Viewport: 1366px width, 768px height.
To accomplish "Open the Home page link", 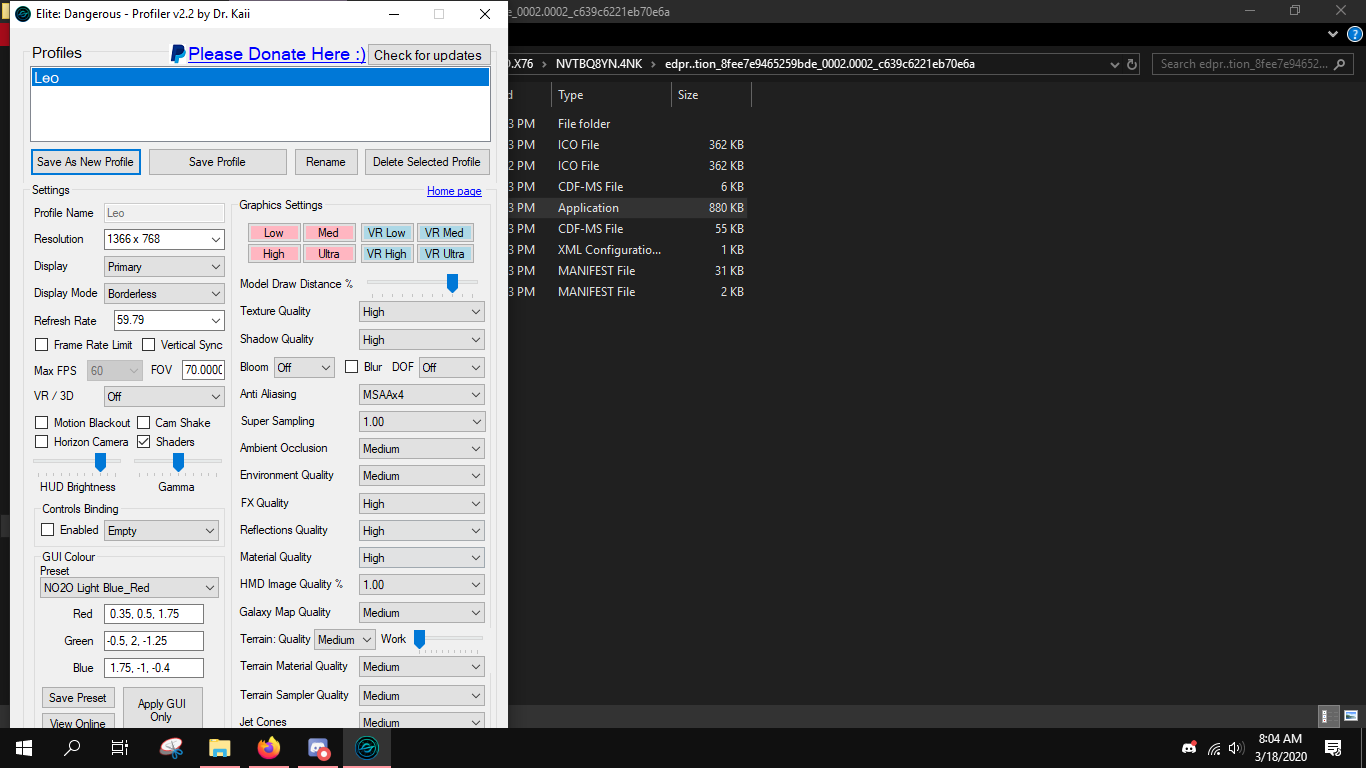I will pos(454,191).
